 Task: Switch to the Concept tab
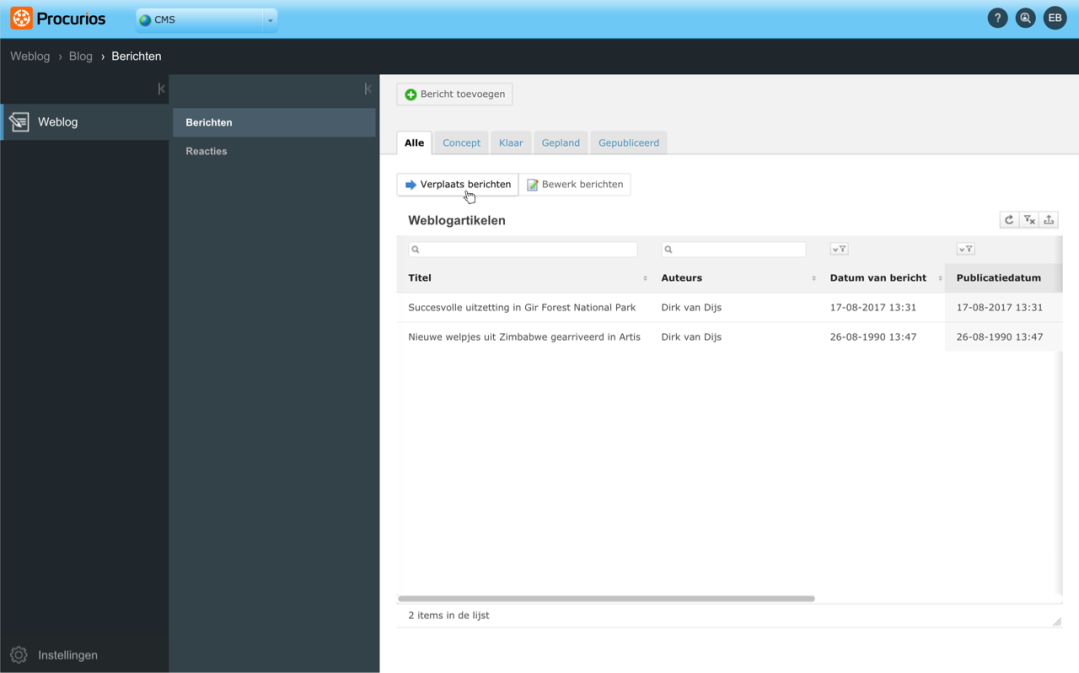(x=461, y=143)
